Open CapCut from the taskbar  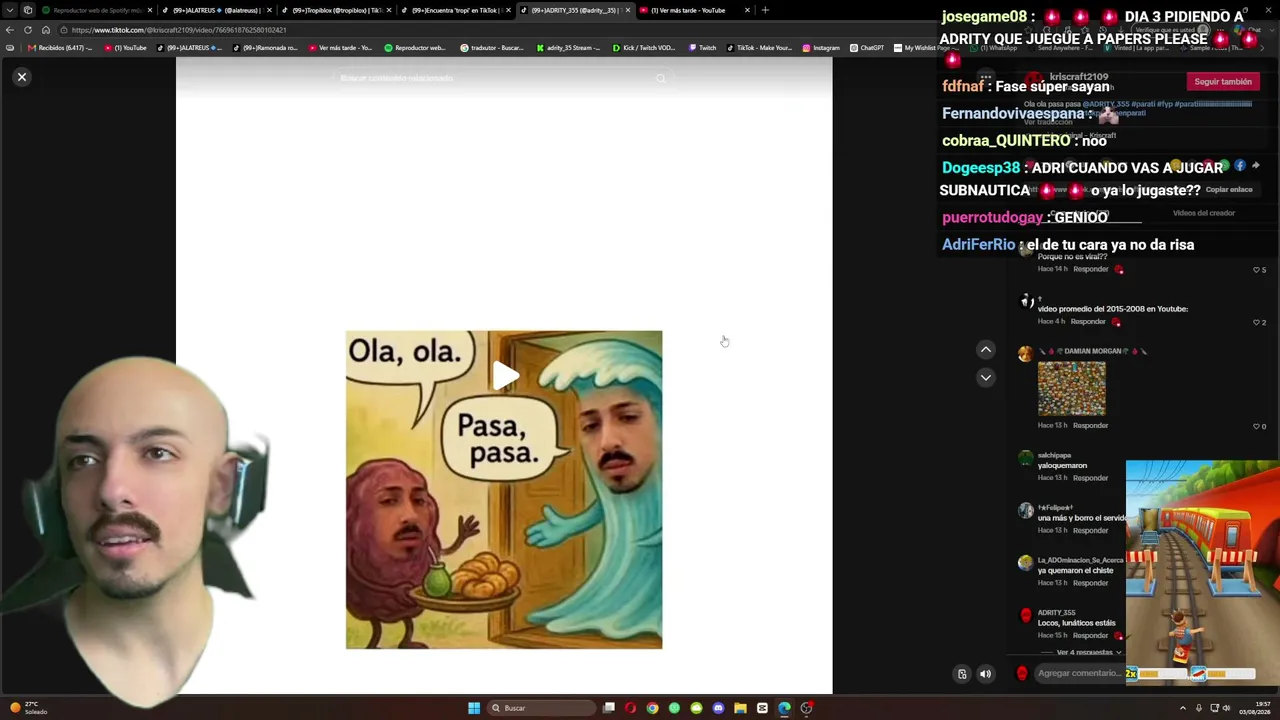pos(762,708)
